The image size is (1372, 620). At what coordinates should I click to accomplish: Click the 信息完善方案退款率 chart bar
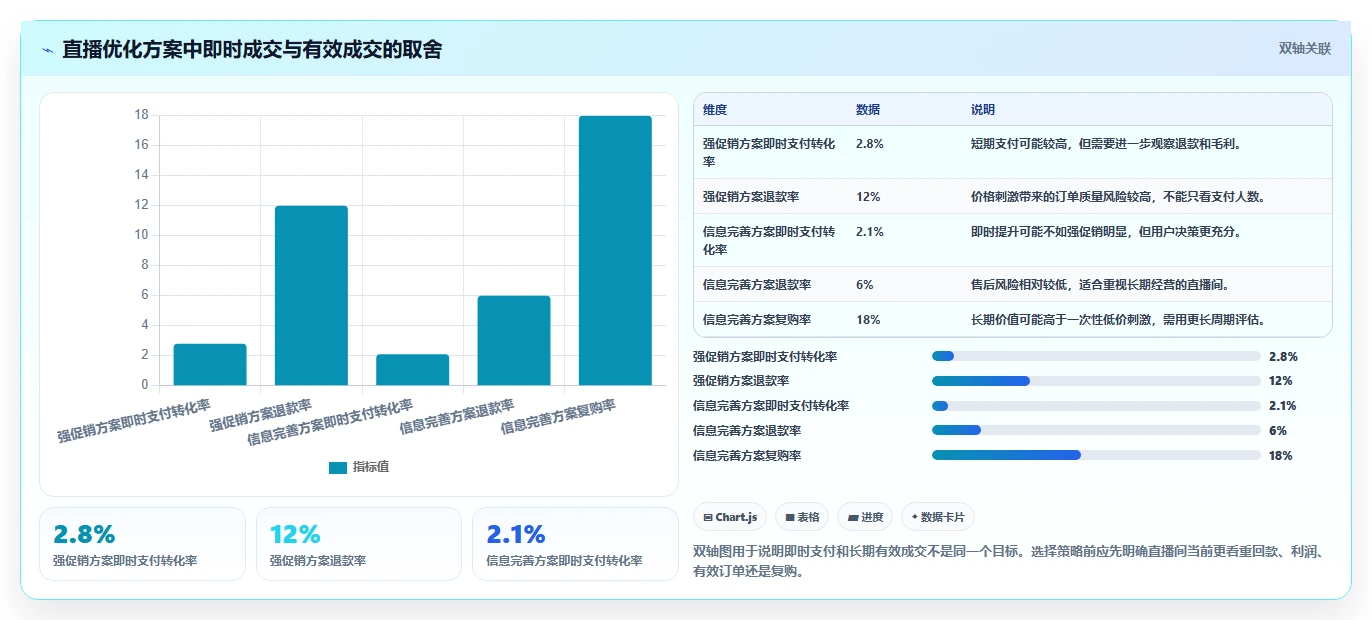point(514,340)
